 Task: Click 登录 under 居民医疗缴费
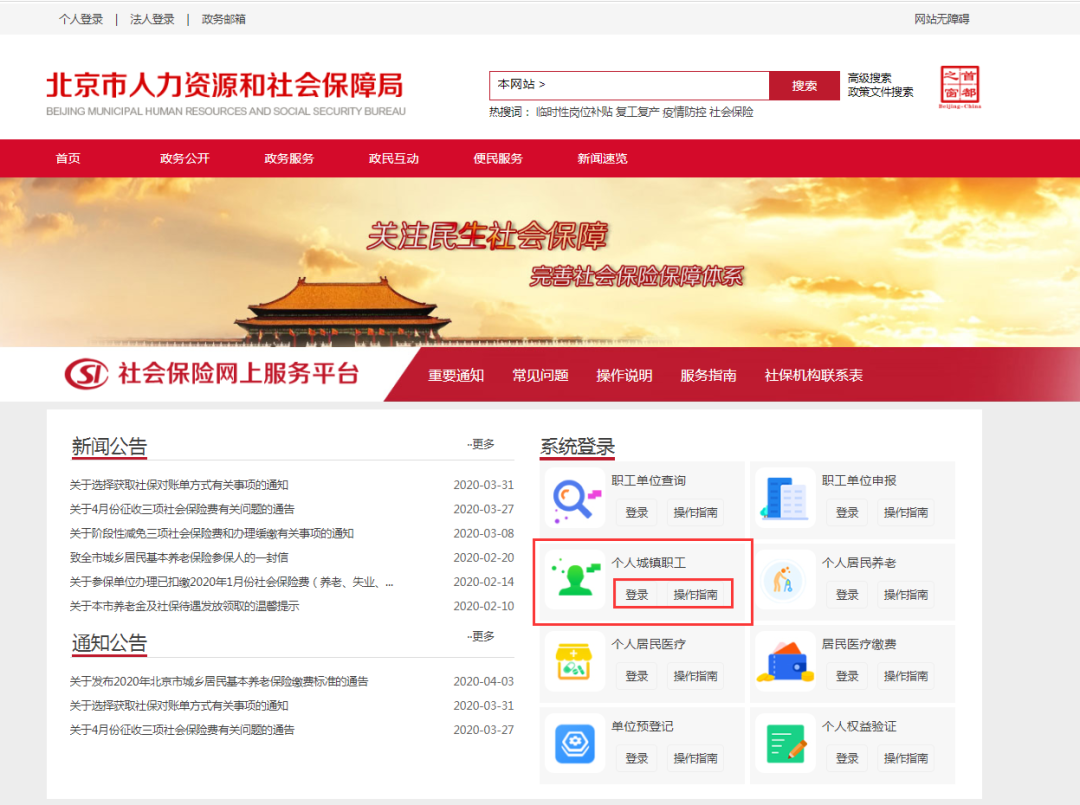click(x=847, y=676)
